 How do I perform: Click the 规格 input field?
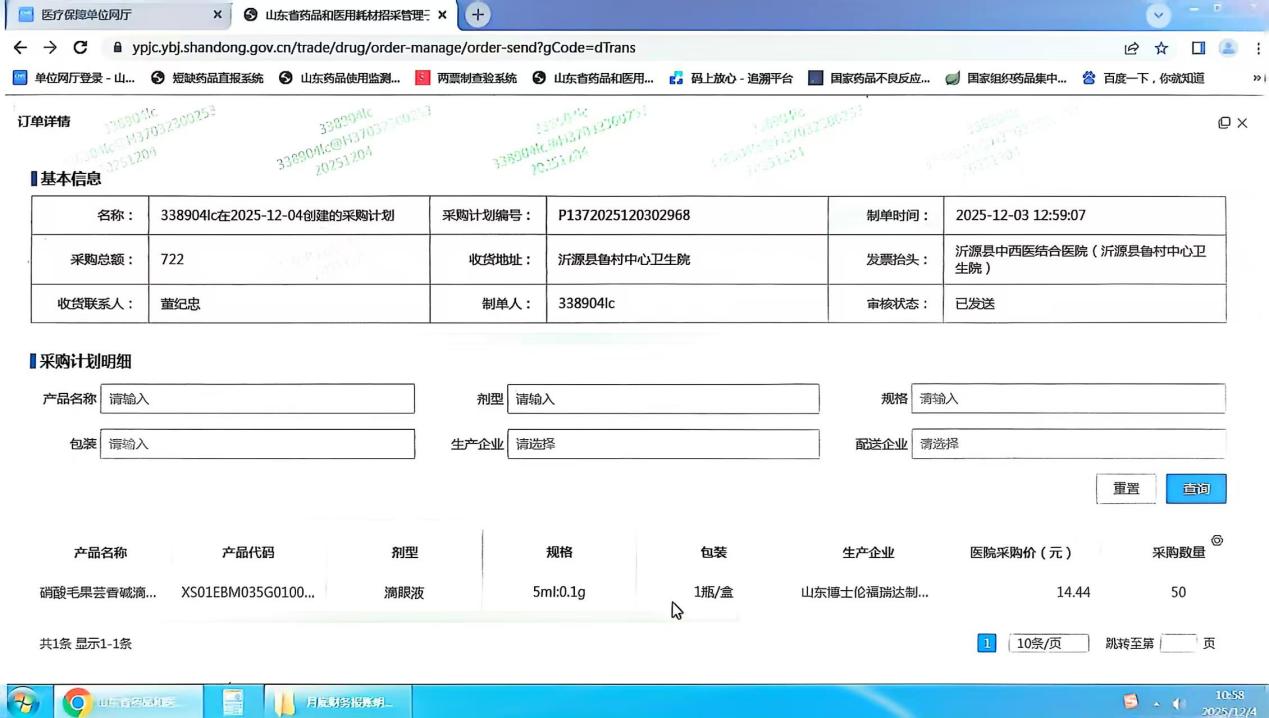tap(1067, 399)
